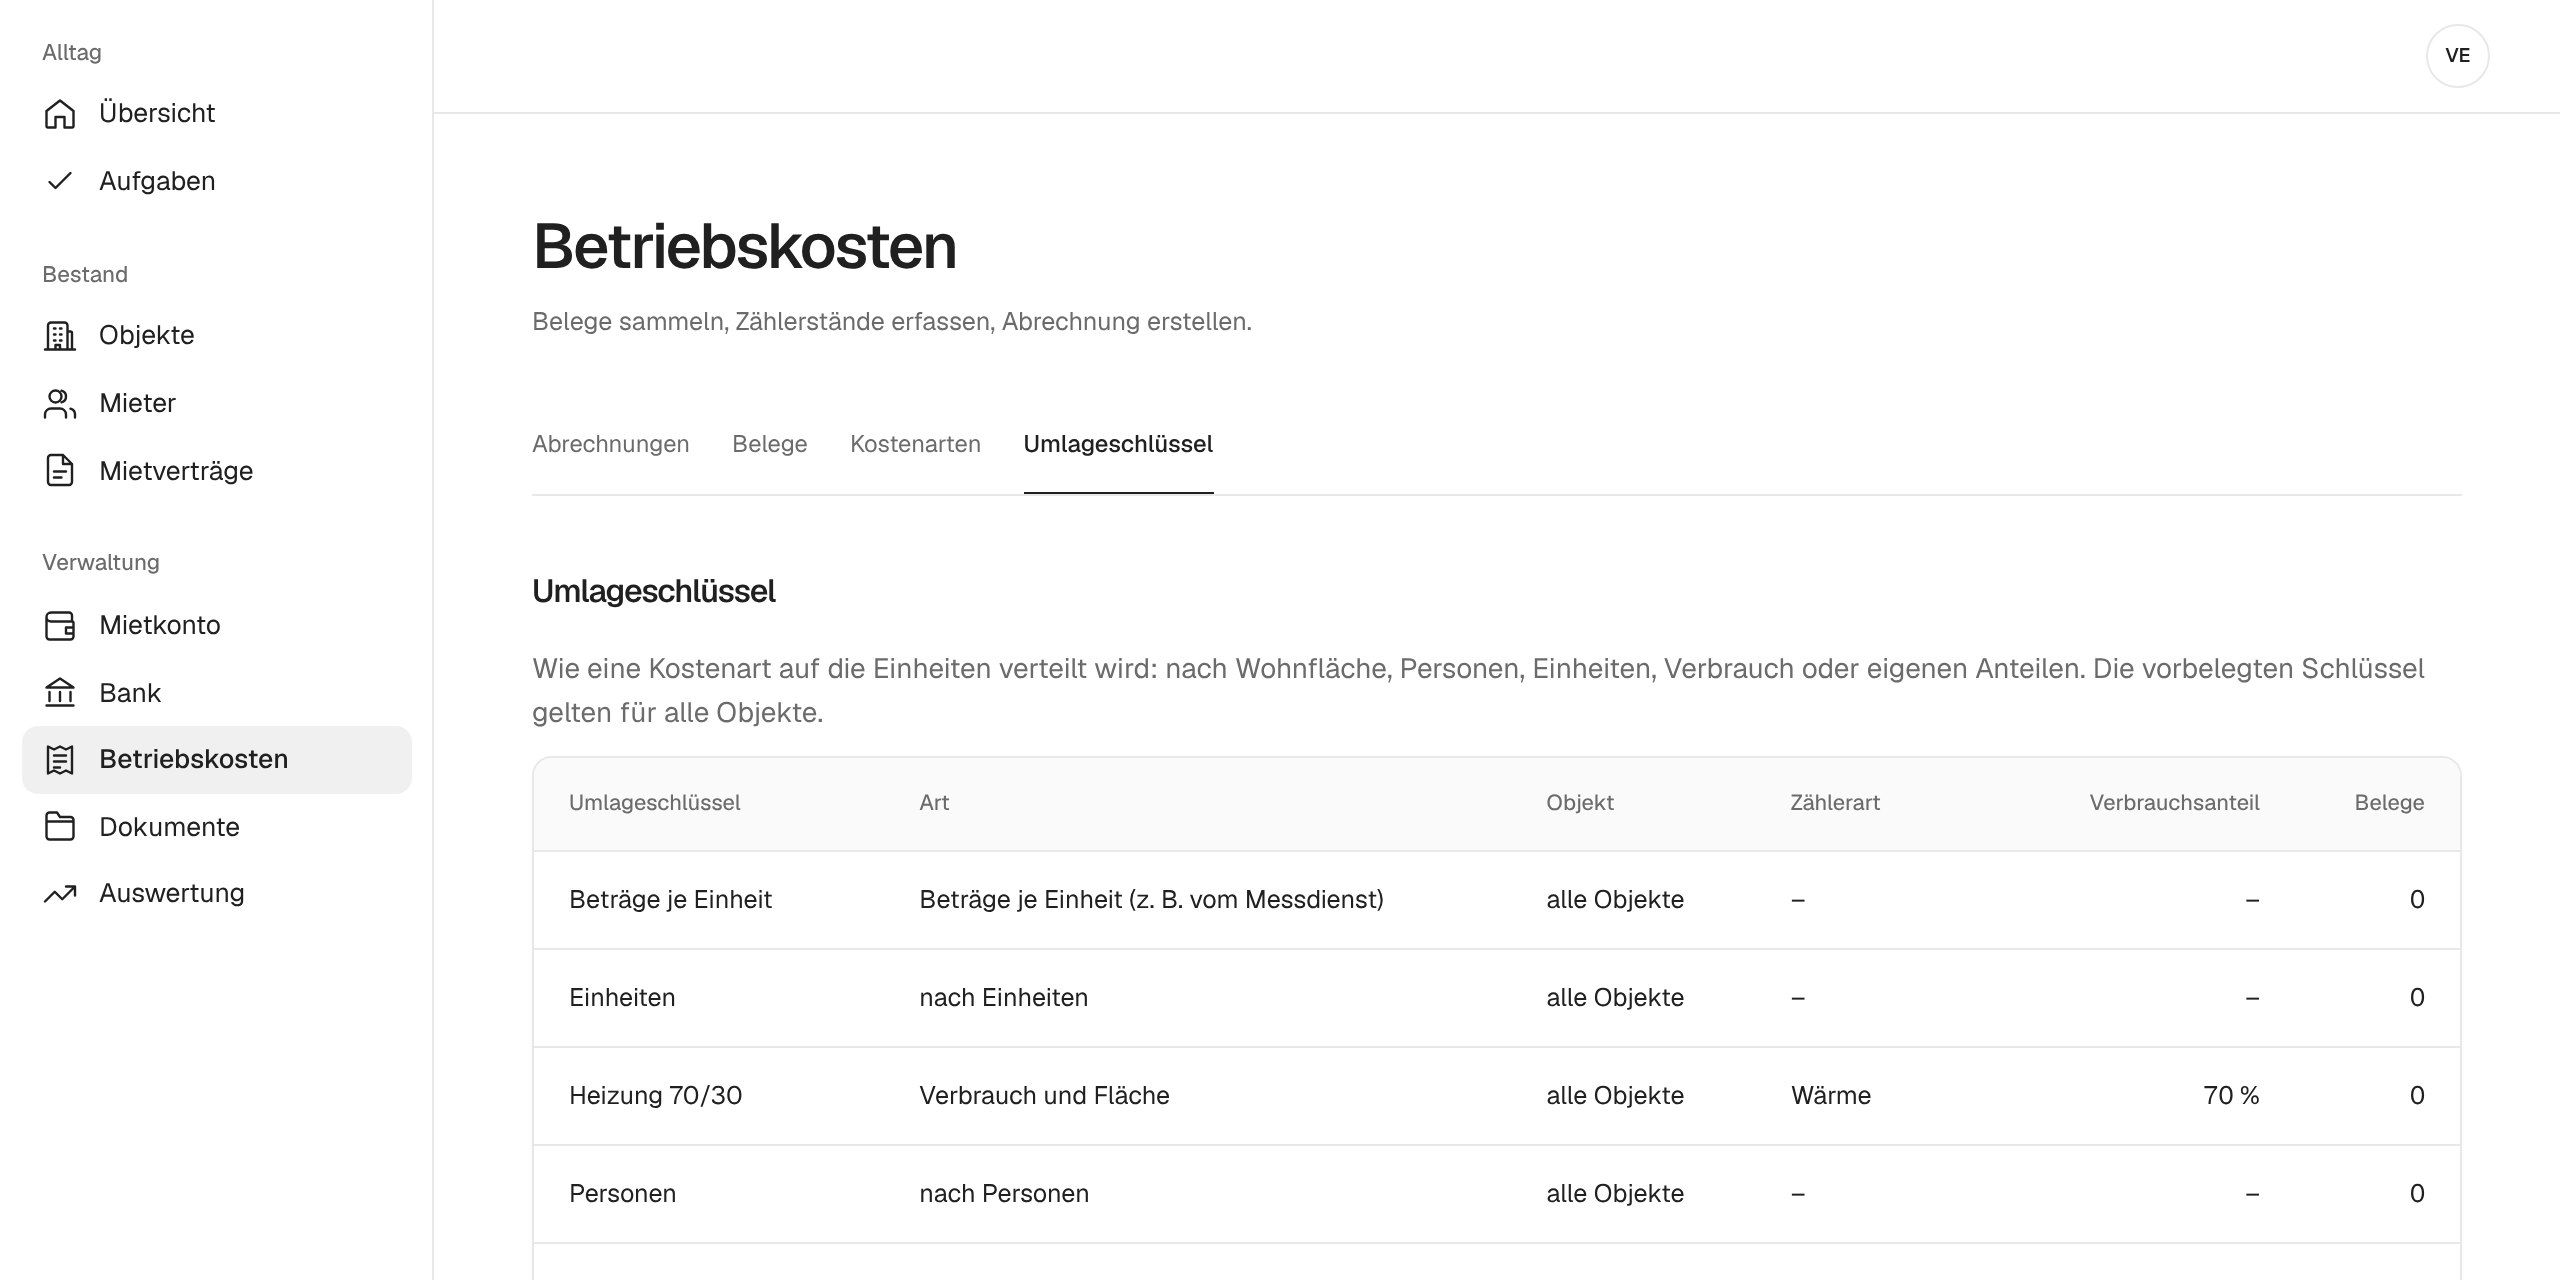Click the Auswertung trend arrow icon
The height and width of the screenshot is (1280, 2560).
pyautogui.click(x=60, y=894)
